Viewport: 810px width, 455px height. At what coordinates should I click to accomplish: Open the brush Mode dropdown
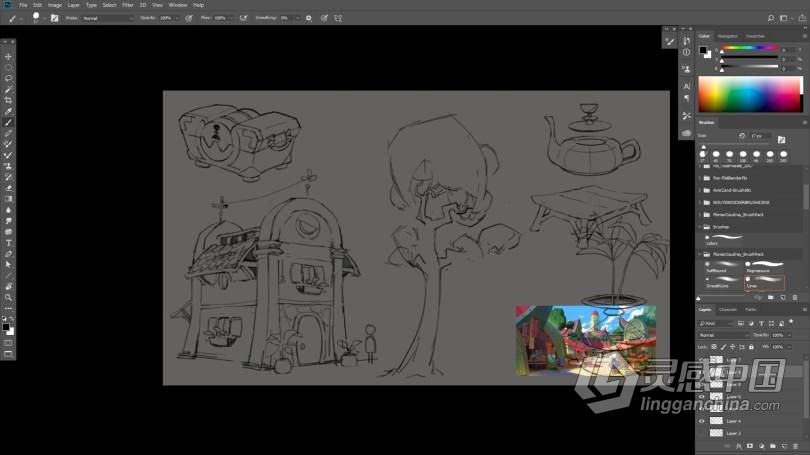pyautogui.click(x=108, y=18)
